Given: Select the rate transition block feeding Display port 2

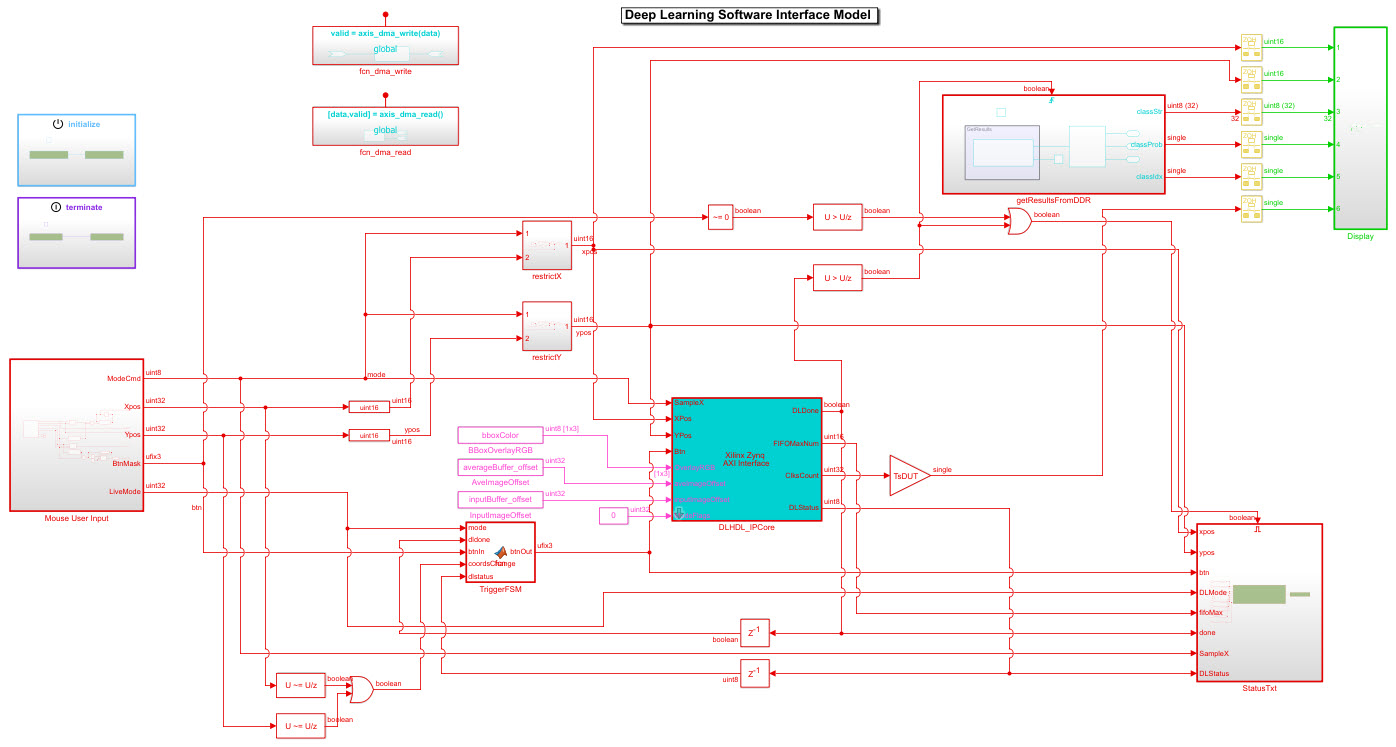Looking at the screenshot, I should point(1250,78).
